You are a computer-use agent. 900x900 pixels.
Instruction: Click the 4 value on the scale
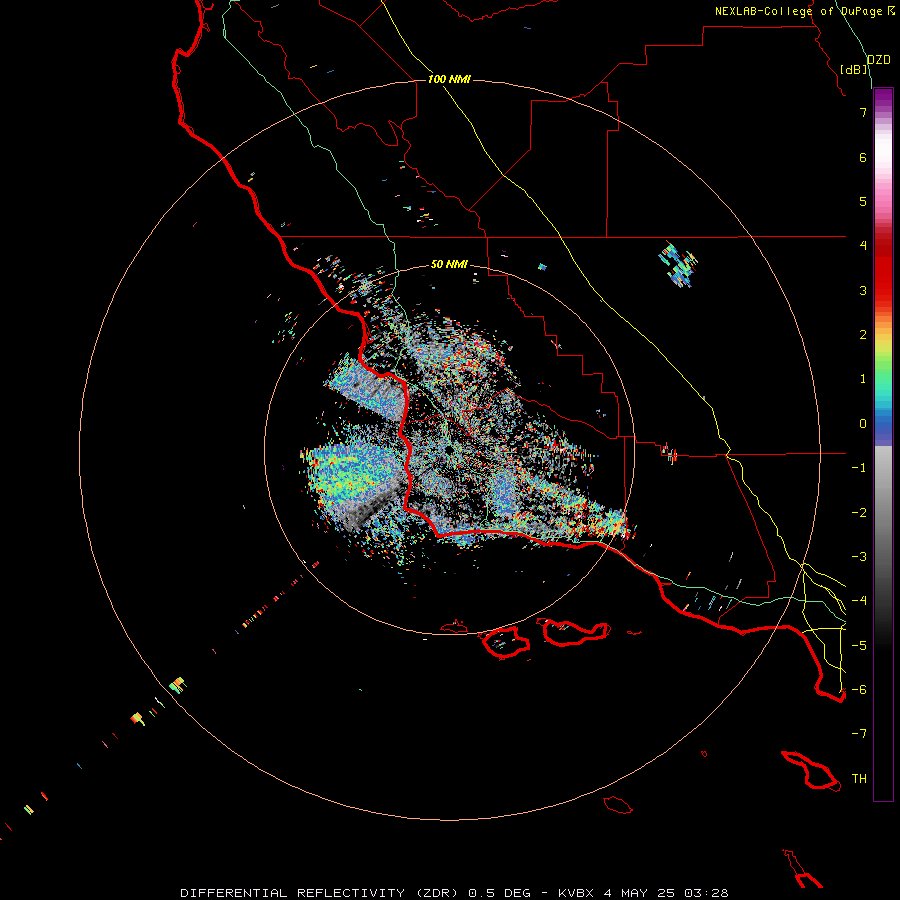pyautogui.click(x=863, y=246)
